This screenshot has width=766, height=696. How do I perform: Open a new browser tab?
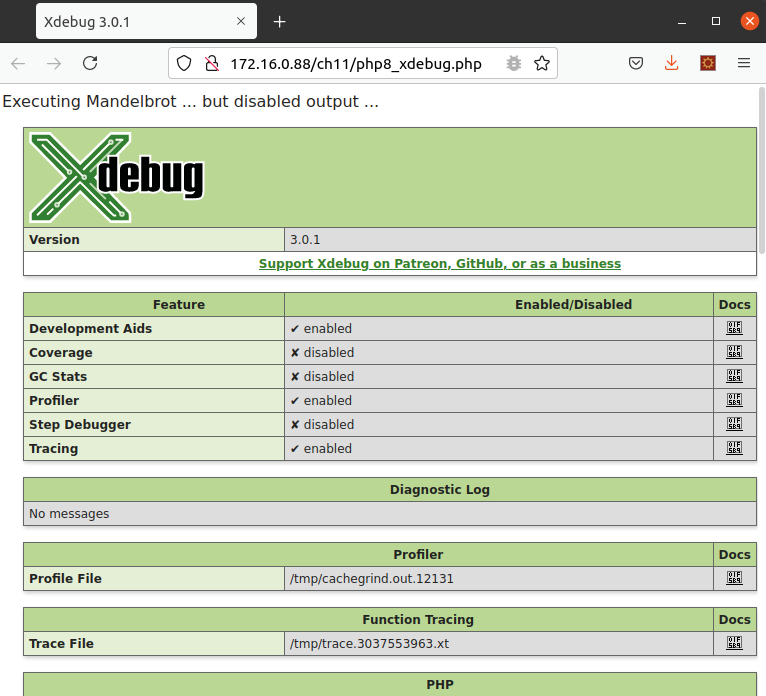pos(279,21)
